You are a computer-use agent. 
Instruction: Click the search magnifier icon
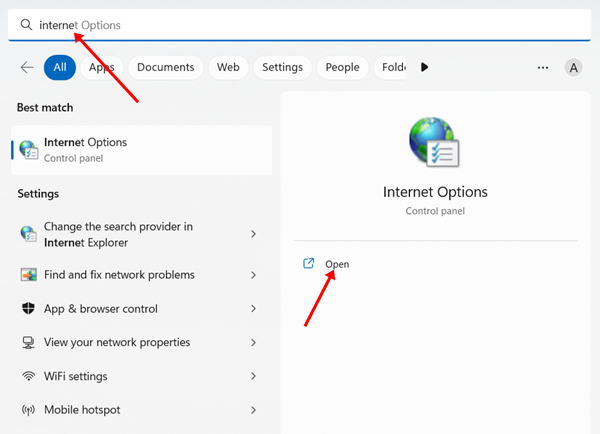(26, 24)
